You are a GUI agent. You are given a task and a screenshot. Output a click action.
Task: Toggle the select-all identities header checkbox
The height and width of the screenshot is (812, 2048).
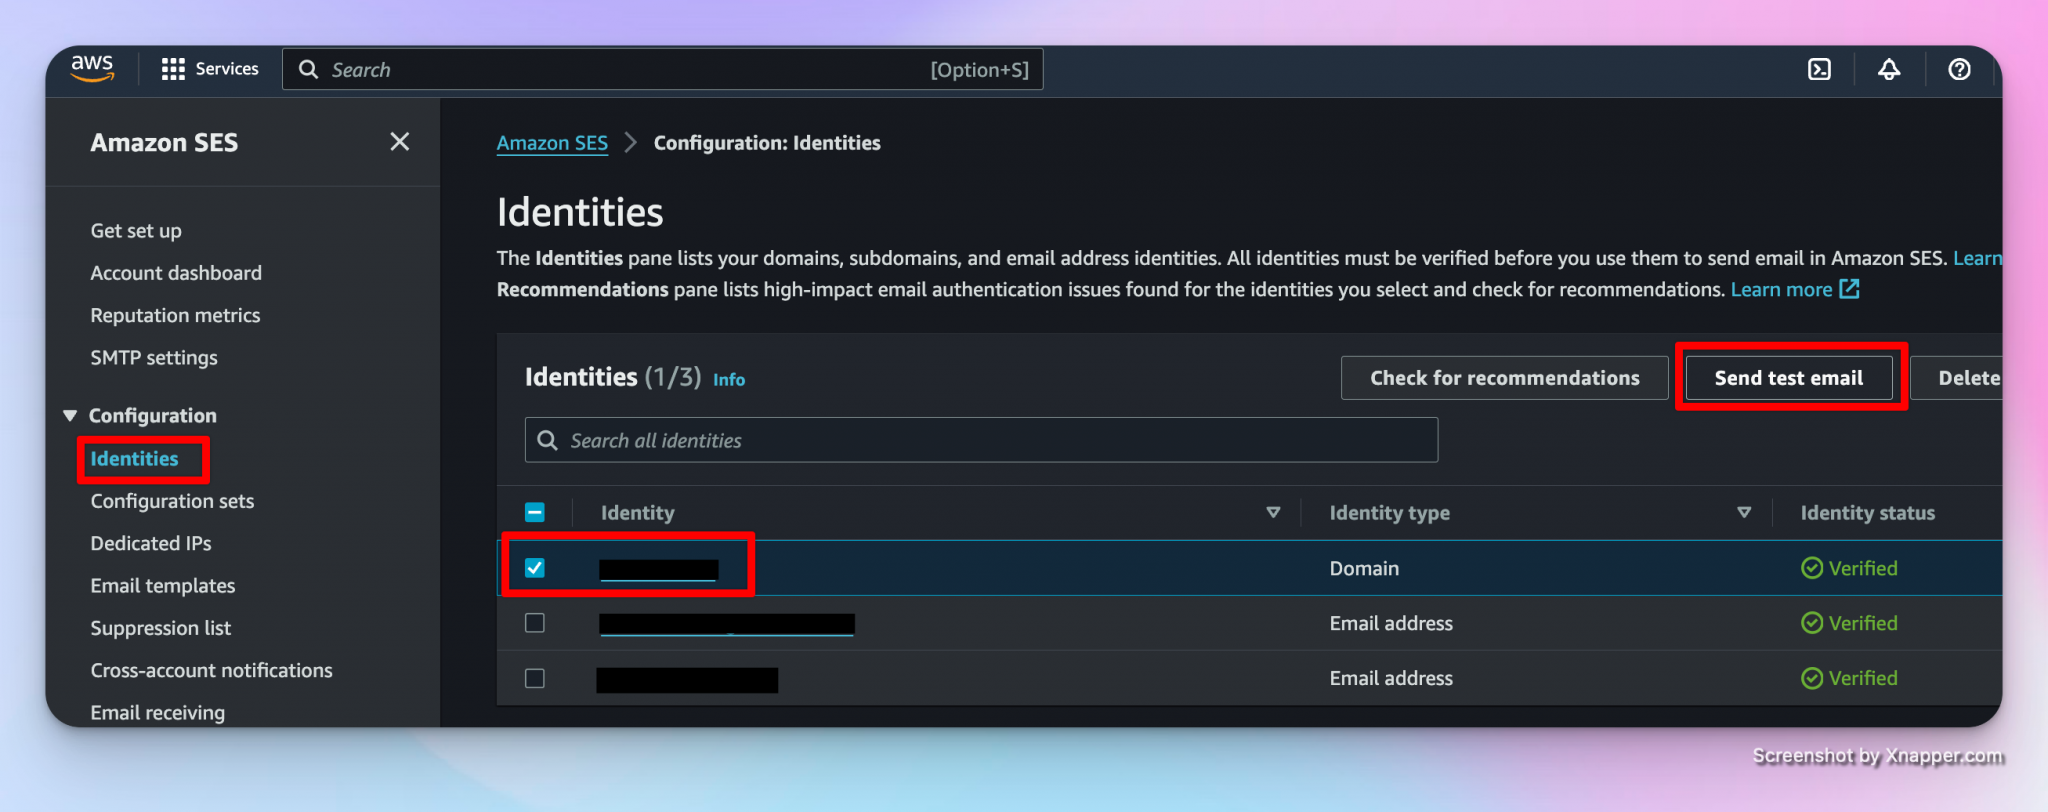(x=535, y=513)
